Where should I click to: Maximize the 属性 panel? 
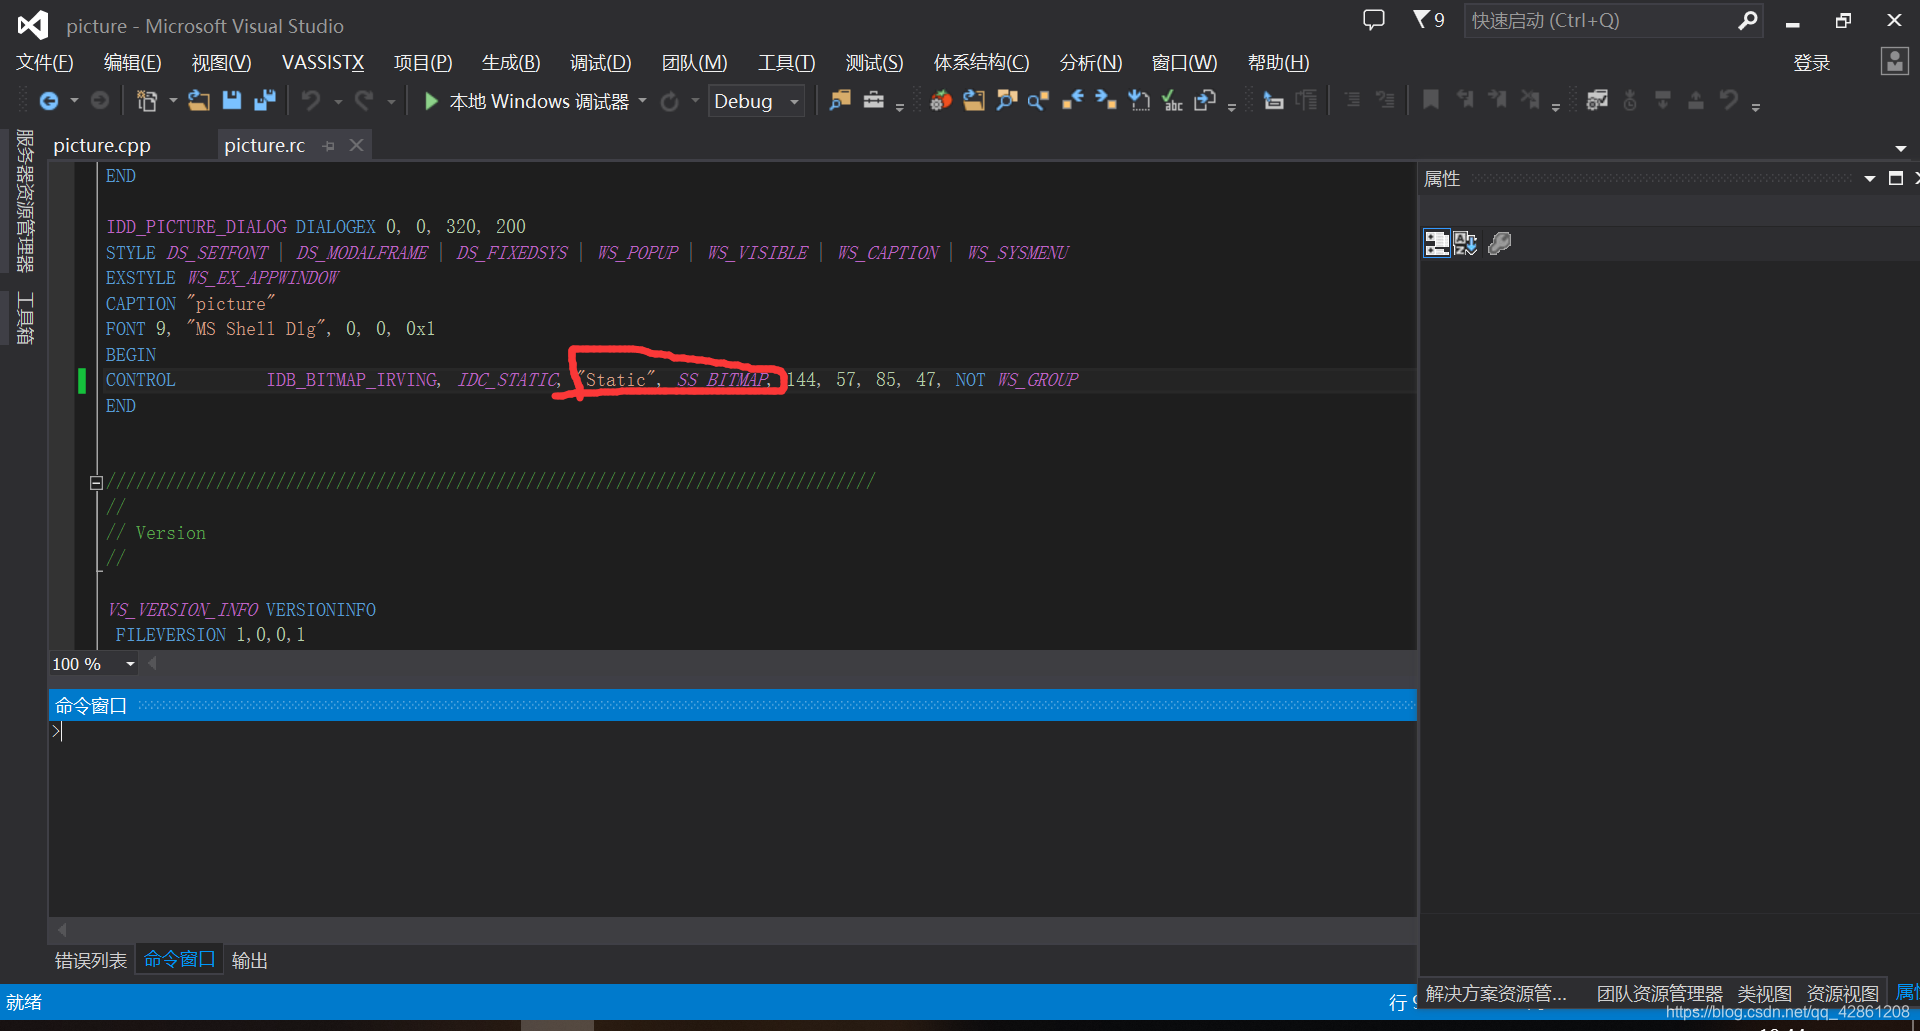click(x=1895, y=179)
